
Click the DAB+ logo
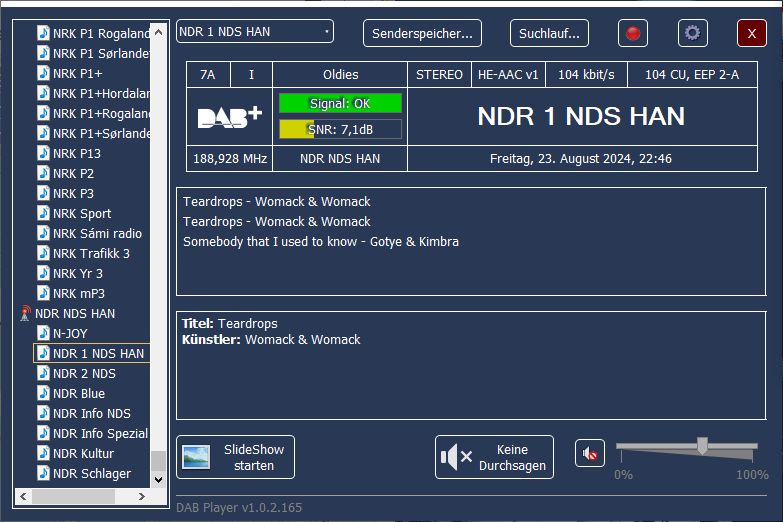[x=229, y=117]
